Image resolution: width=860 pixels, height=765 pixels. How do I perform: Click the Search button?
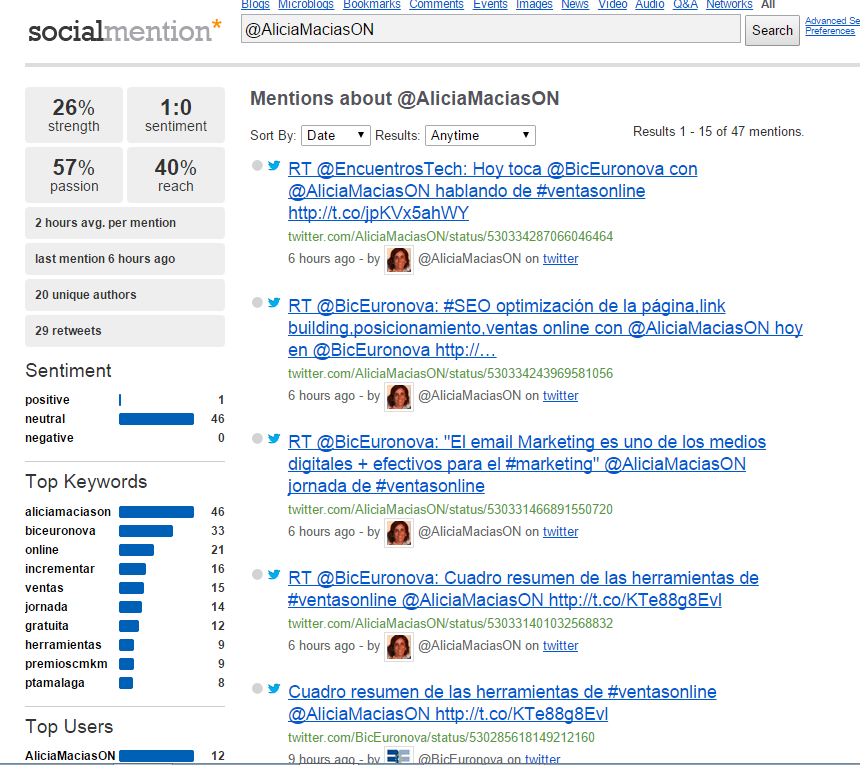pos(772,30)
